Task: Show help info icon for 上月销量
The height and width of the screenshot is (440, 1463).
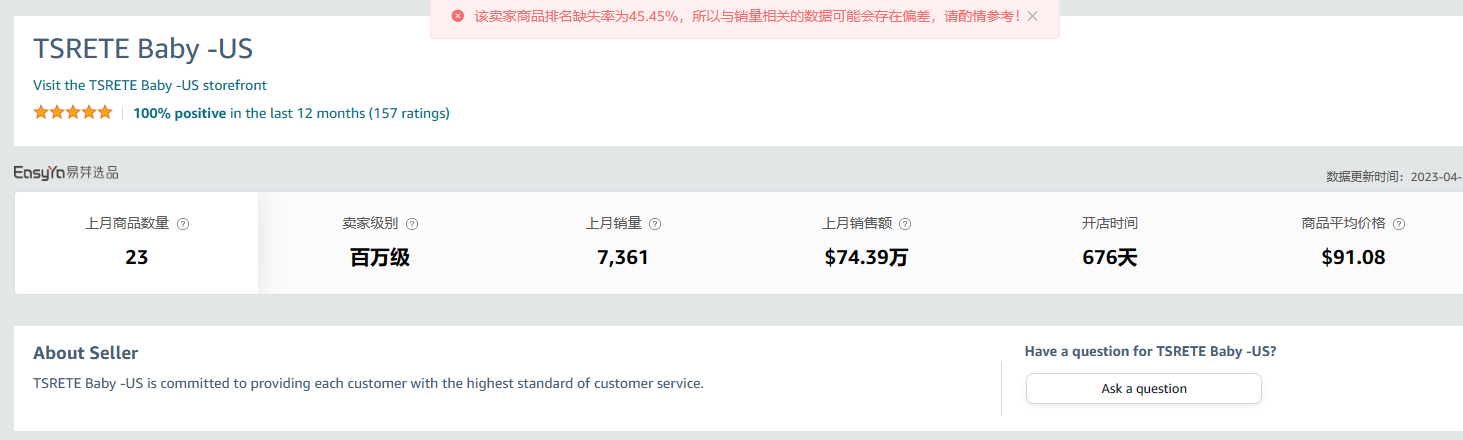Action: click(655, 224)
